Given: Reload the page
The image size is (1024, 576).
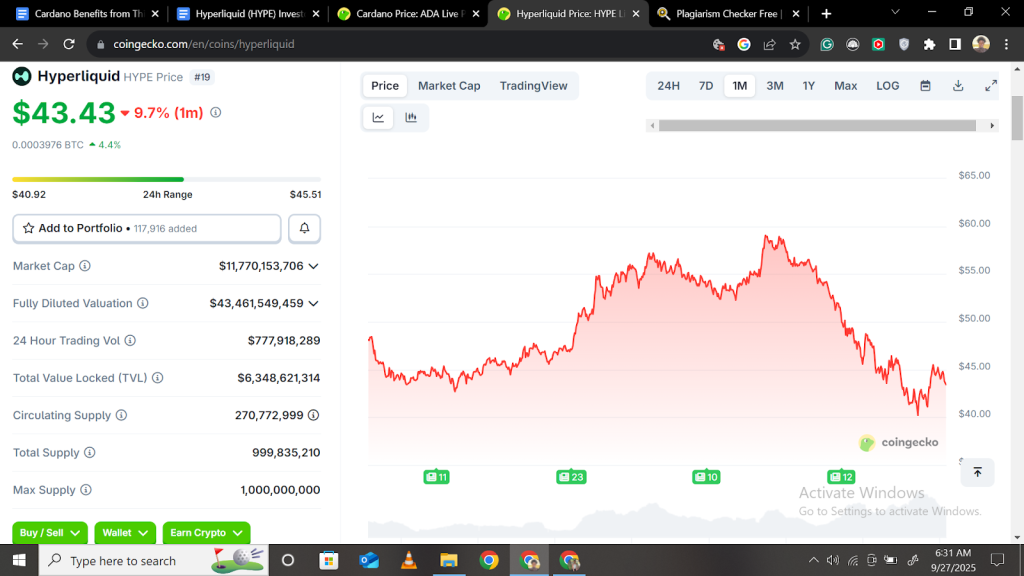Looking at the screenshot, I should 69,44.
